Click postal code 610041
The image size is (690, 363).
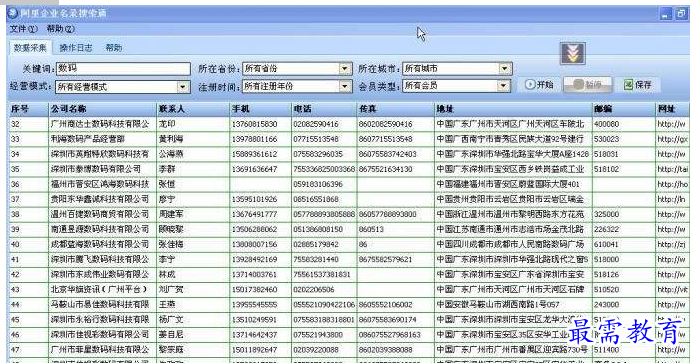pyautogui.click(x=606, y=244)
